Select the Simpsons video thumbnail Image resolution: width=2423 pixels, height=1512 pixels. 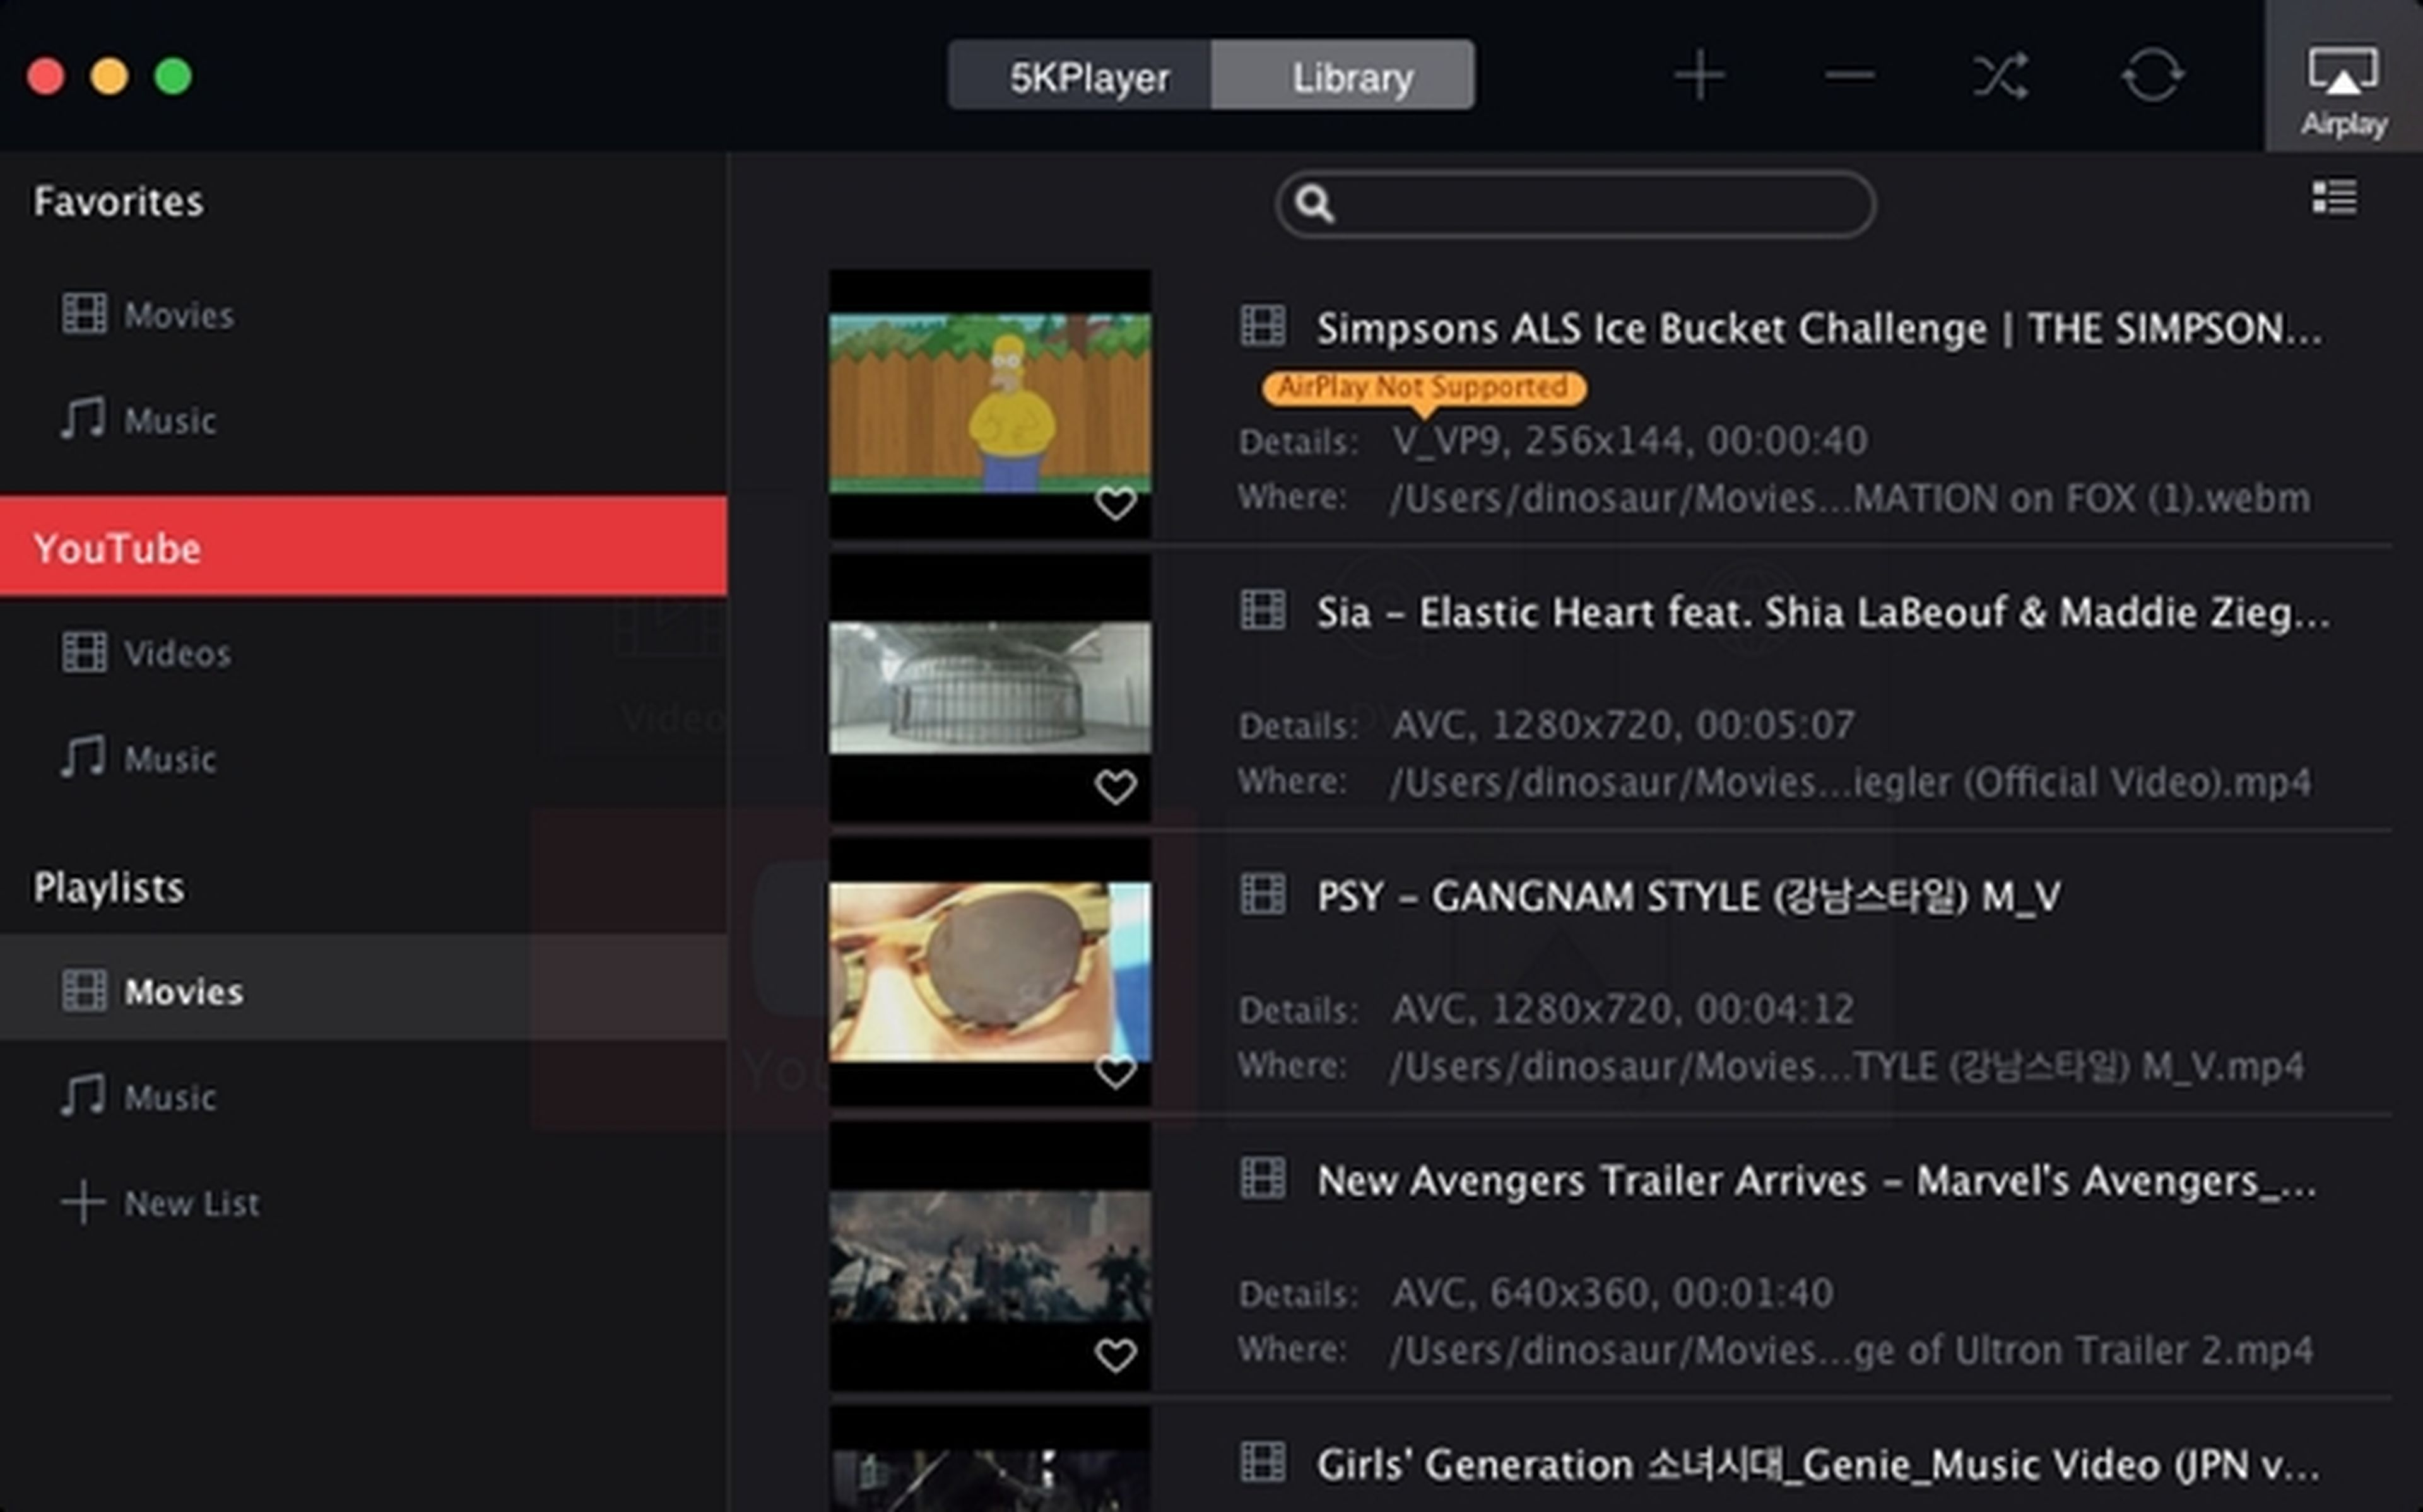(987, 401)
